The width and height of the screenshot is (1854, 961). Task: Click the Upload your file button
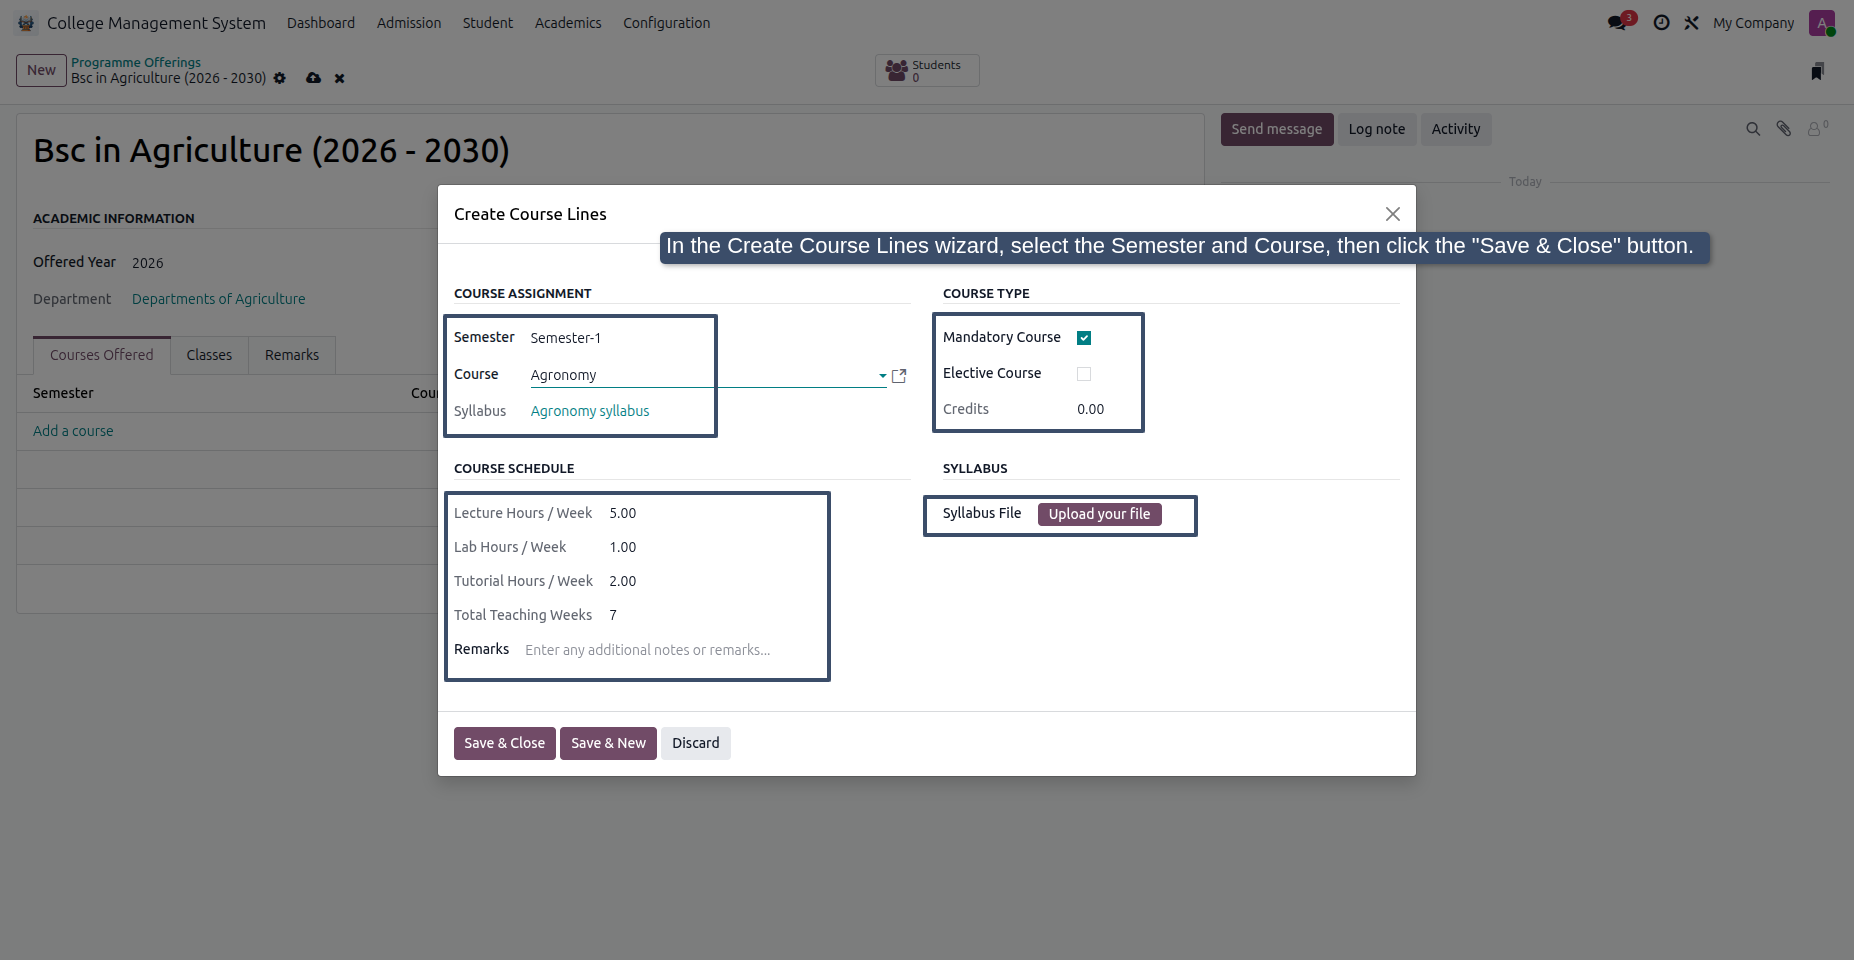[x=1099, y=514]
